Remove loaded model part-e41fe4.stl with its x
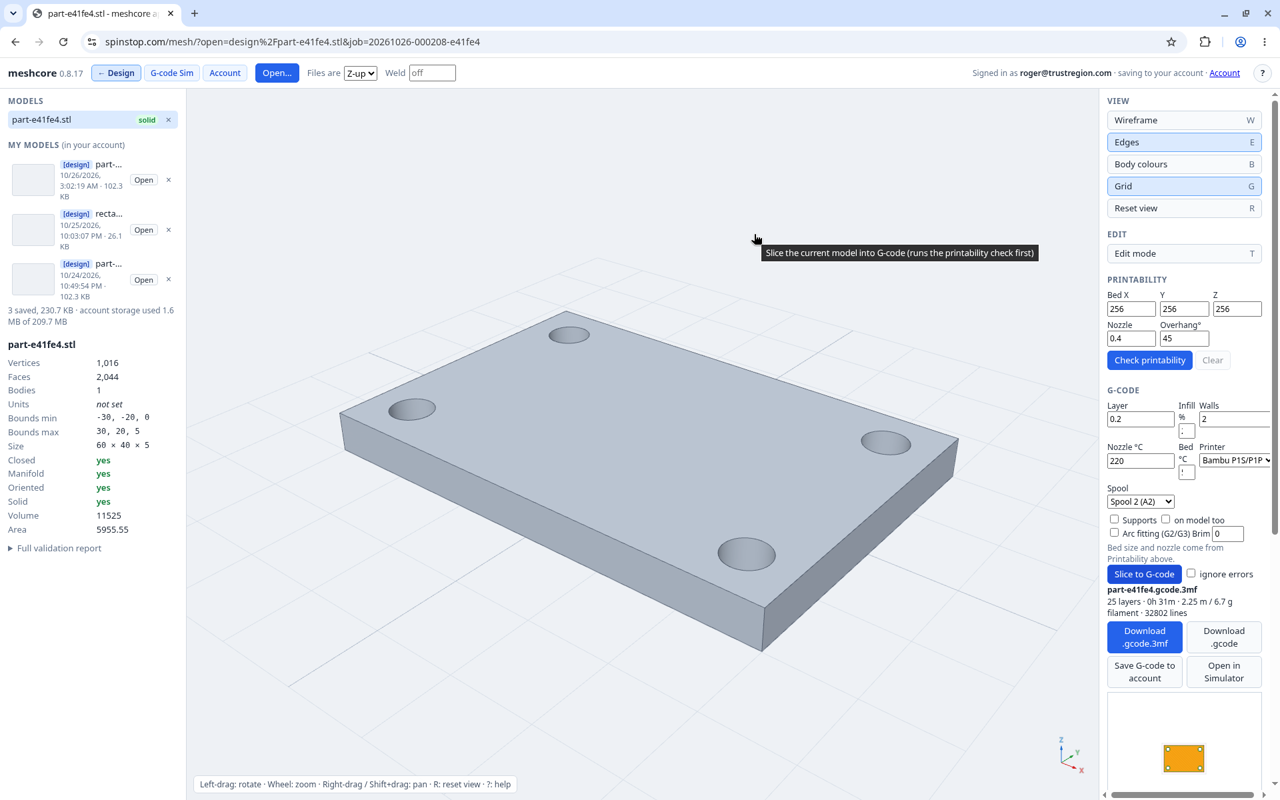The height and width of the screenshot is (800, 1280). pyautogui.click(x=168, y=120)
